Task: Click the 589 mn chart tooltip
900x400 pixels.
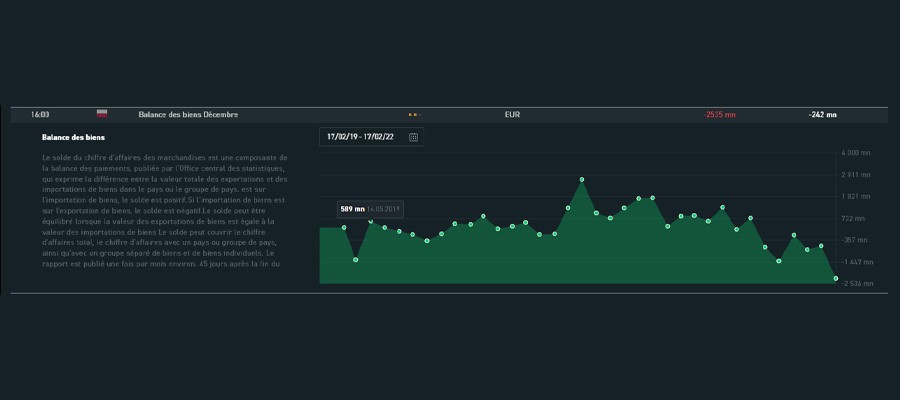Action: coord(370,209)
